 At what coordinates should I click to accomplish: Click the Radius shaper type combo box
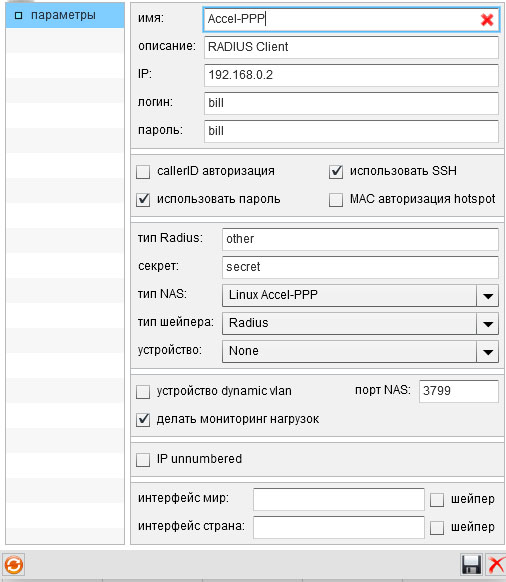[360, 323]
